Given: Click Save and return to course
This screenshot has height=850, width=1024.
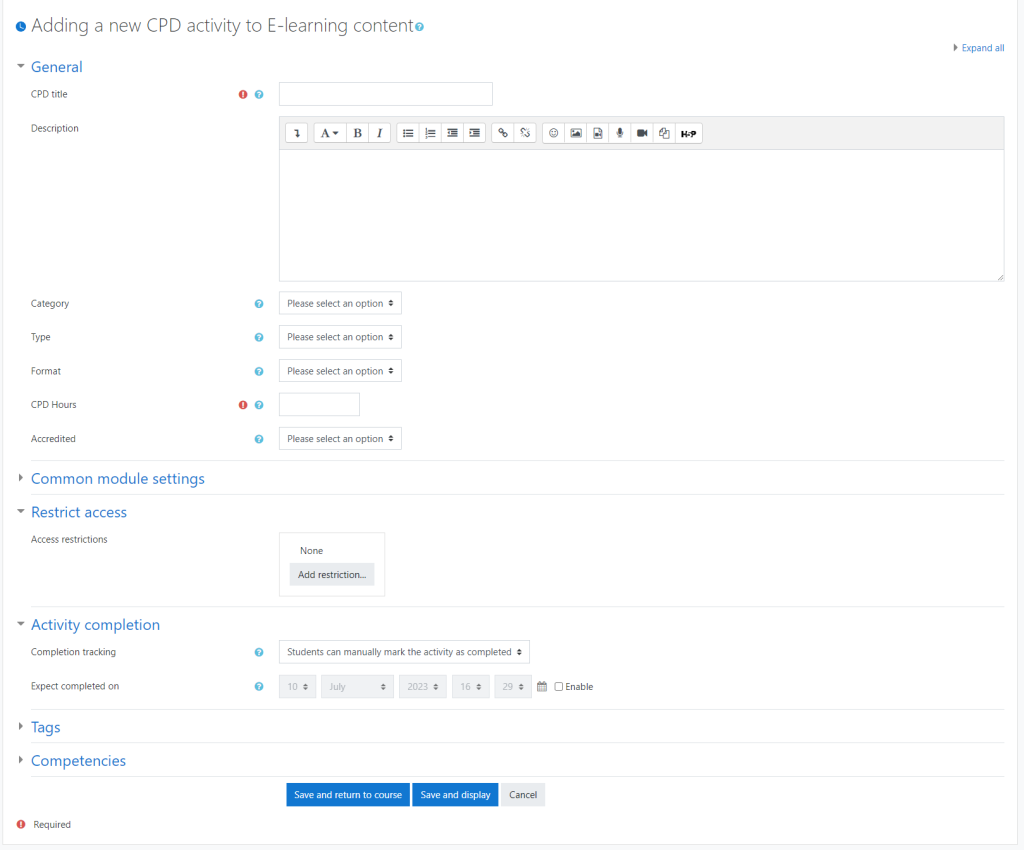Looking at the screenshot, I should [x=348, y=795].
